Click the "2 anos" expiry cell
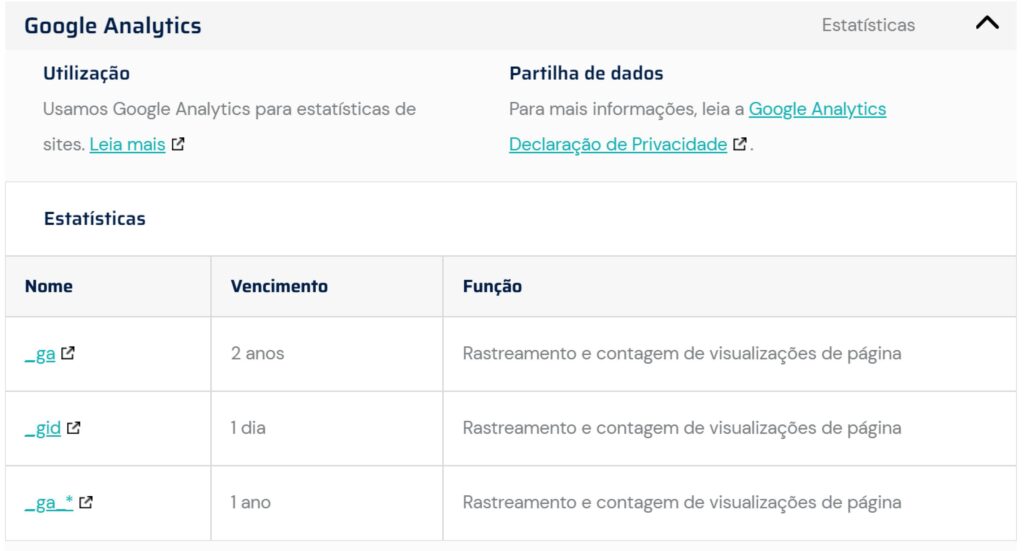This screenshot has height=551, width=1024. [x=257, y=354]
